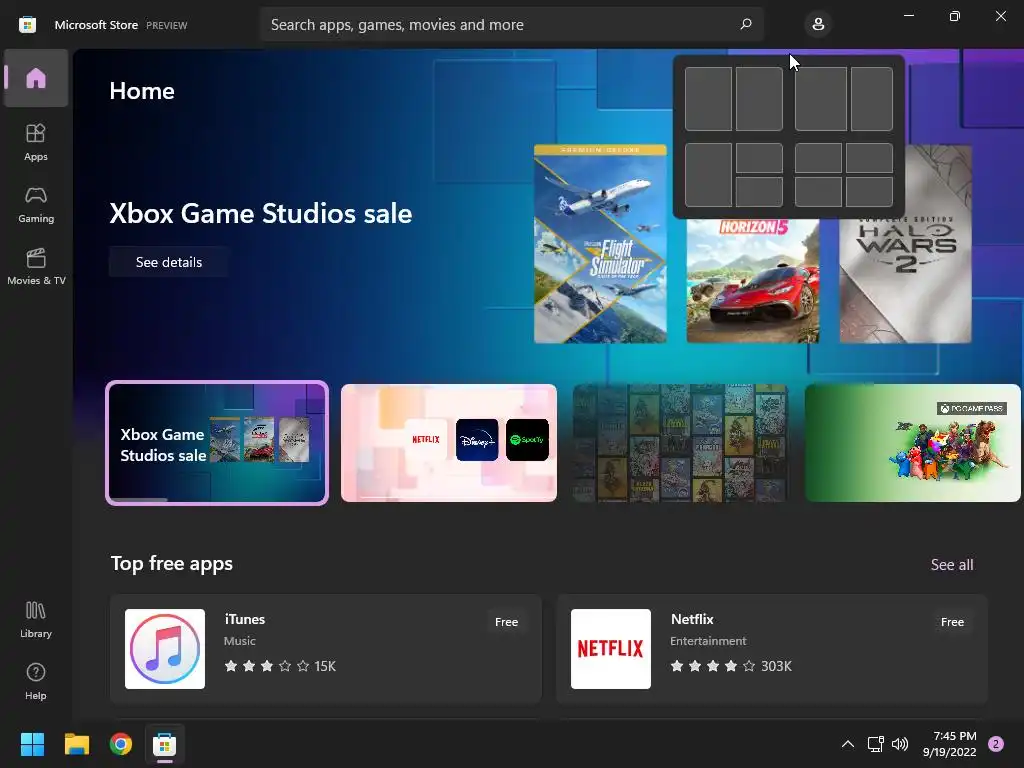Open the user account profile icon
Screen dimensions: 1024x768
pos(818,25)
